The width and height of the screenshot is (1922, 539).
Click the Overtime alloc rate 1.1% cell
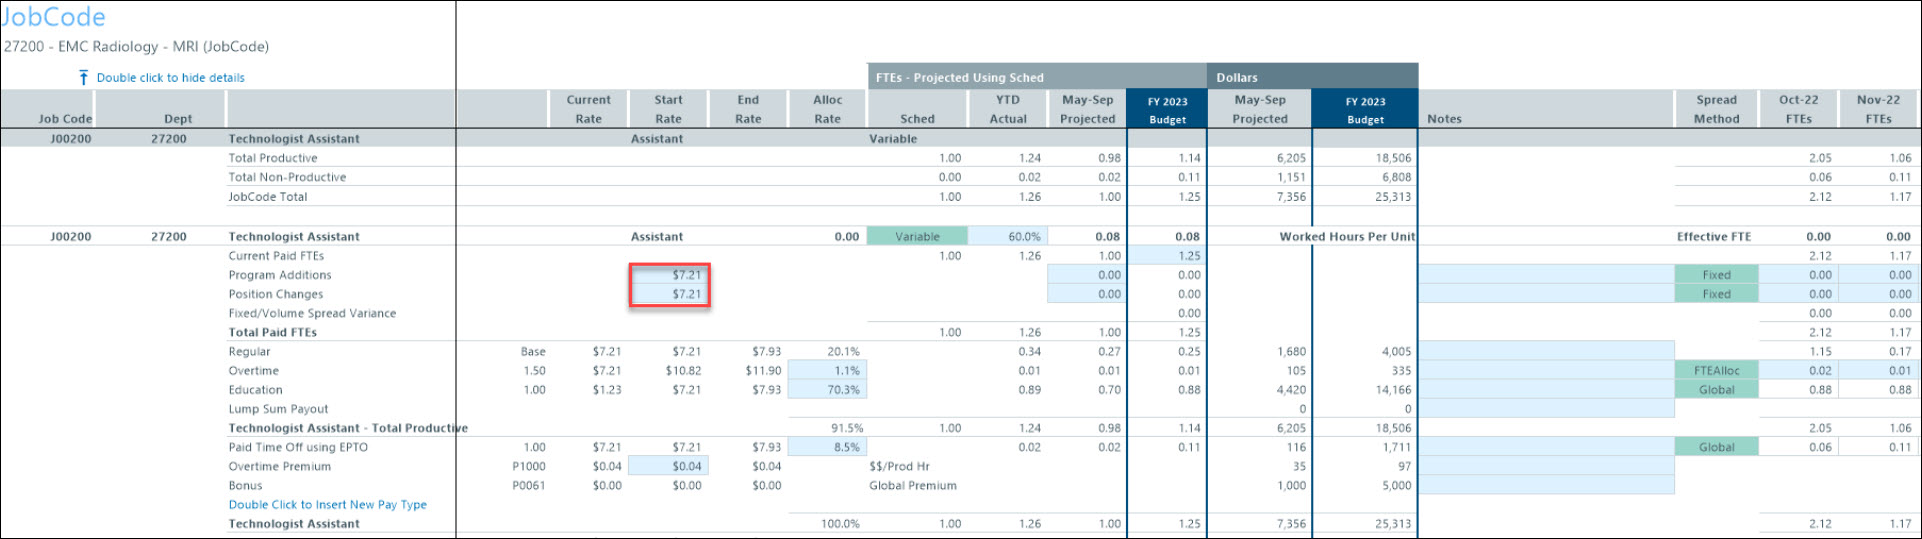pos(827,371)
